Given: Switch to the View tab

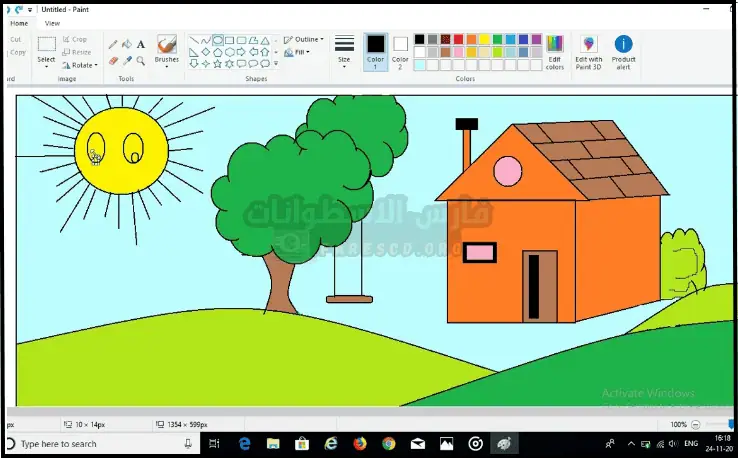Looking at the screenshot, I should pos(52,23).
